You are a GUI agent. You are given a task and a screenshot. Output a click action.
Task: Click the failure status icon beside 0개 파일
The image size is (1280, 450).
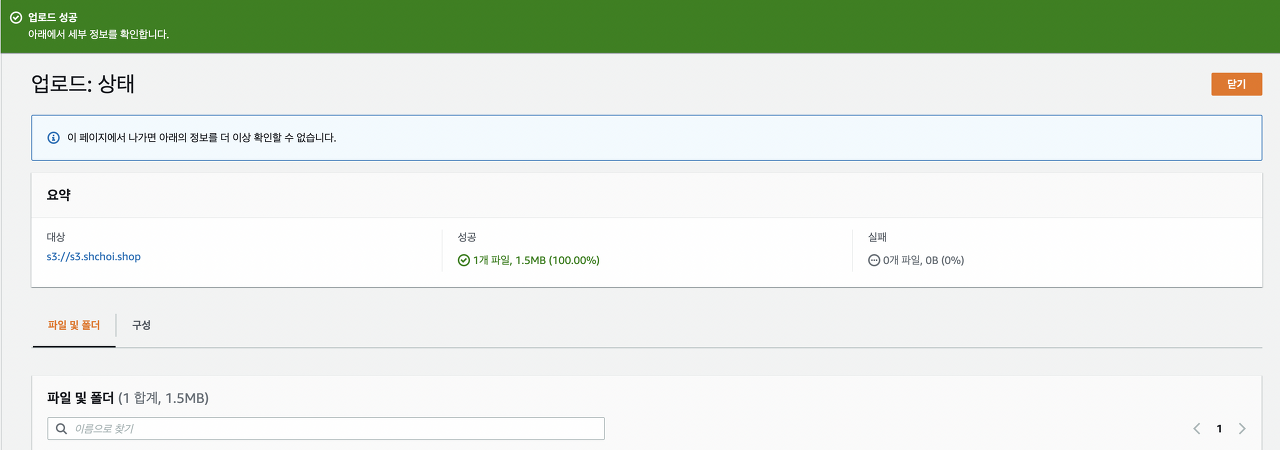pos(874,260)
